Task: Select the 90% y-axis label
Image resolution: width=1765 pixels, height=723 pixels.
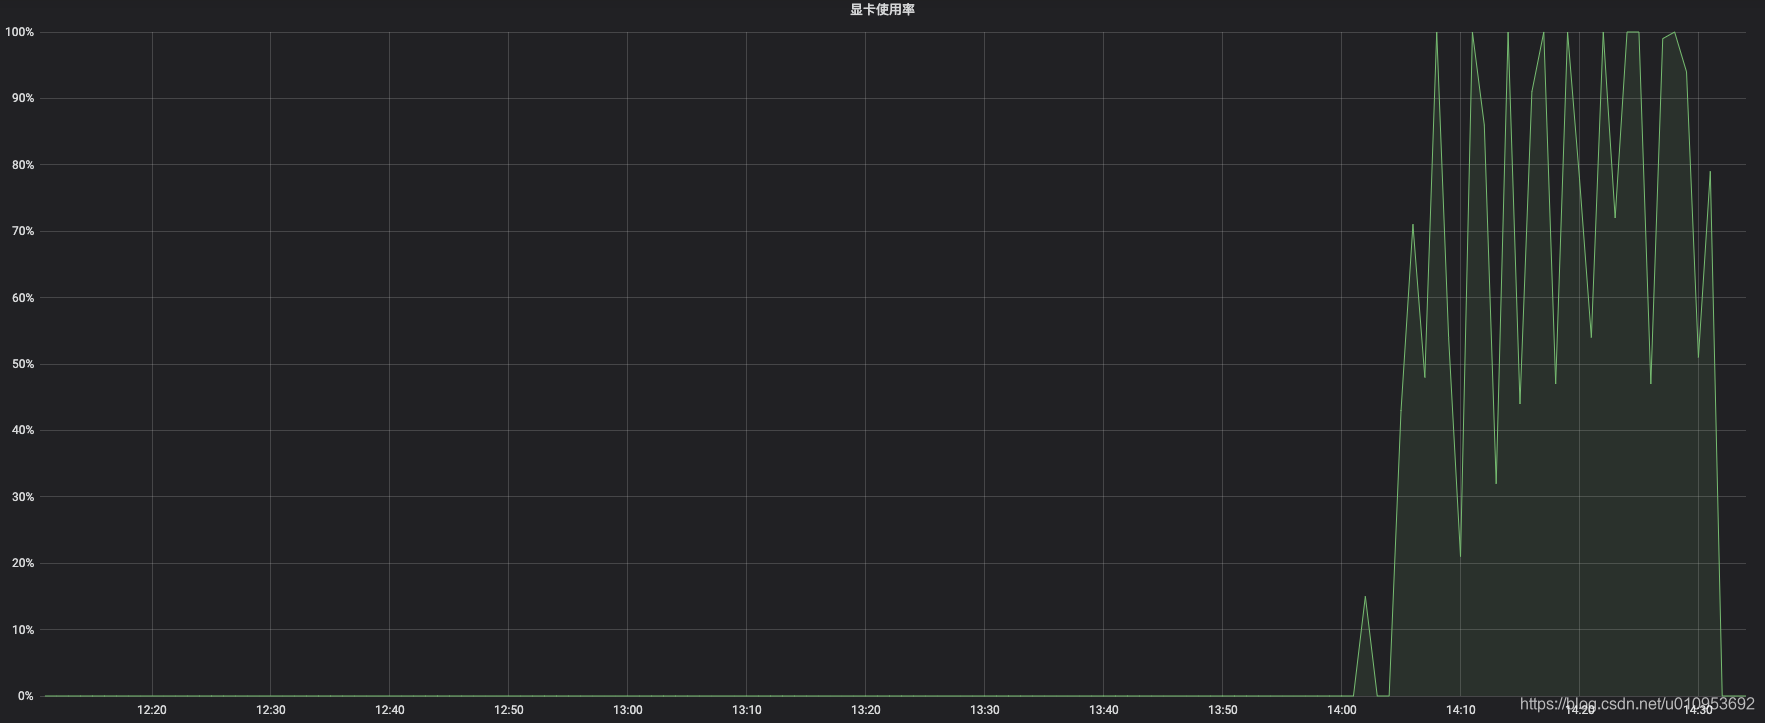Action: point(22,98)
